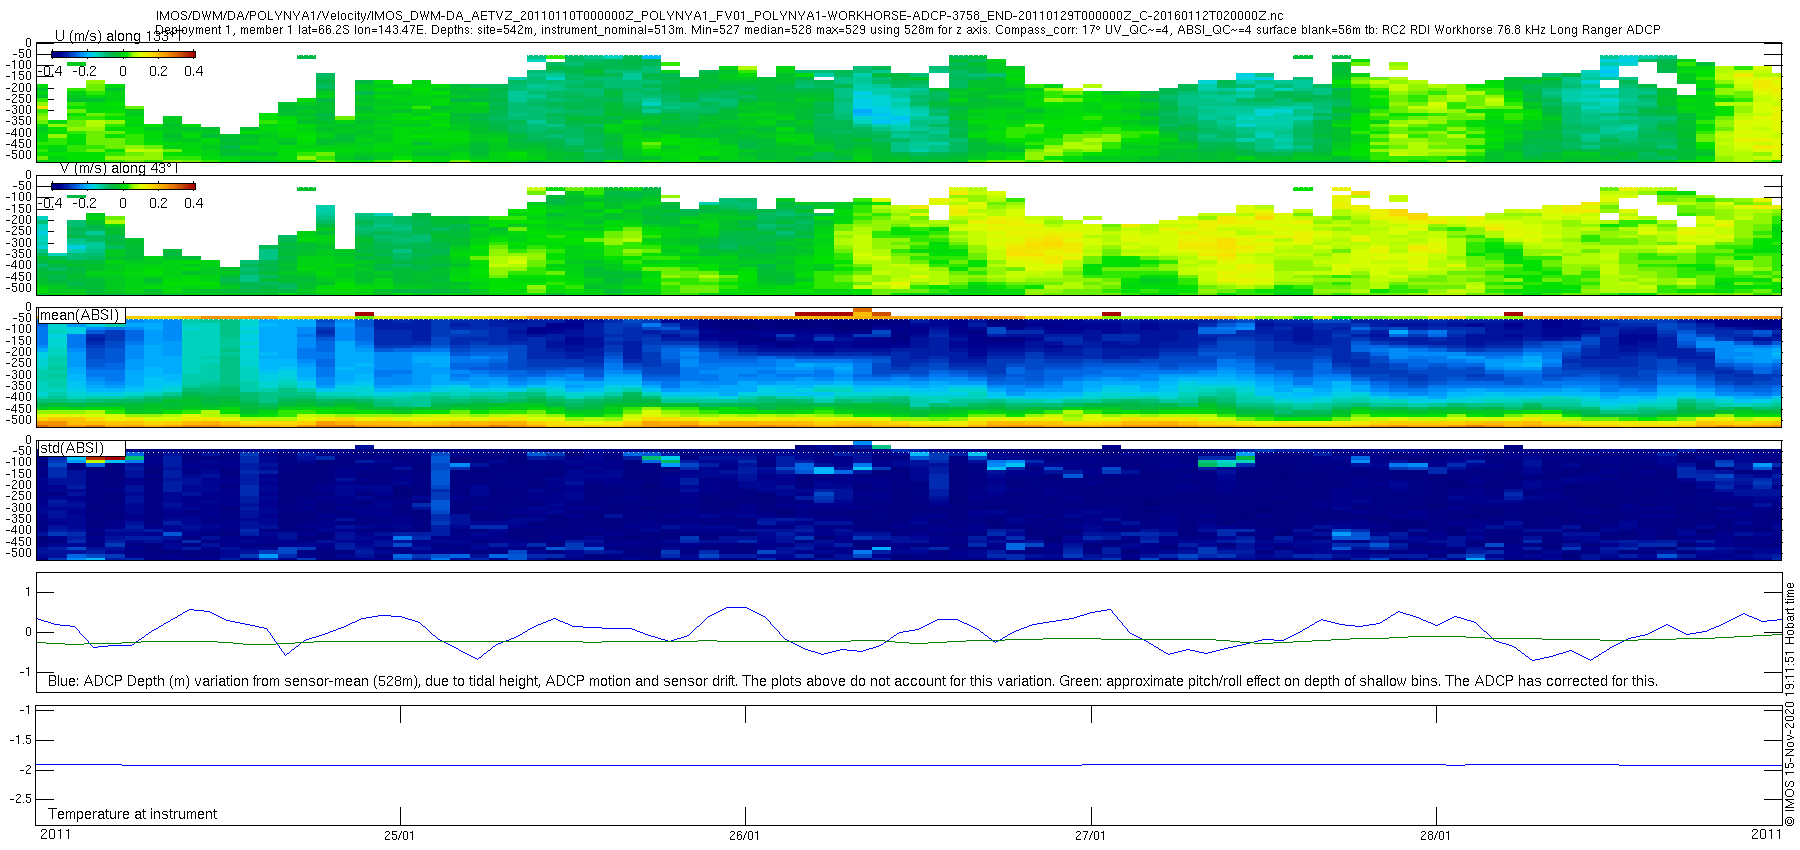This screenshot has height=850, width=1800.
Task: Click the '-1.5' tick on temperature axis
Action: (20, 740)
